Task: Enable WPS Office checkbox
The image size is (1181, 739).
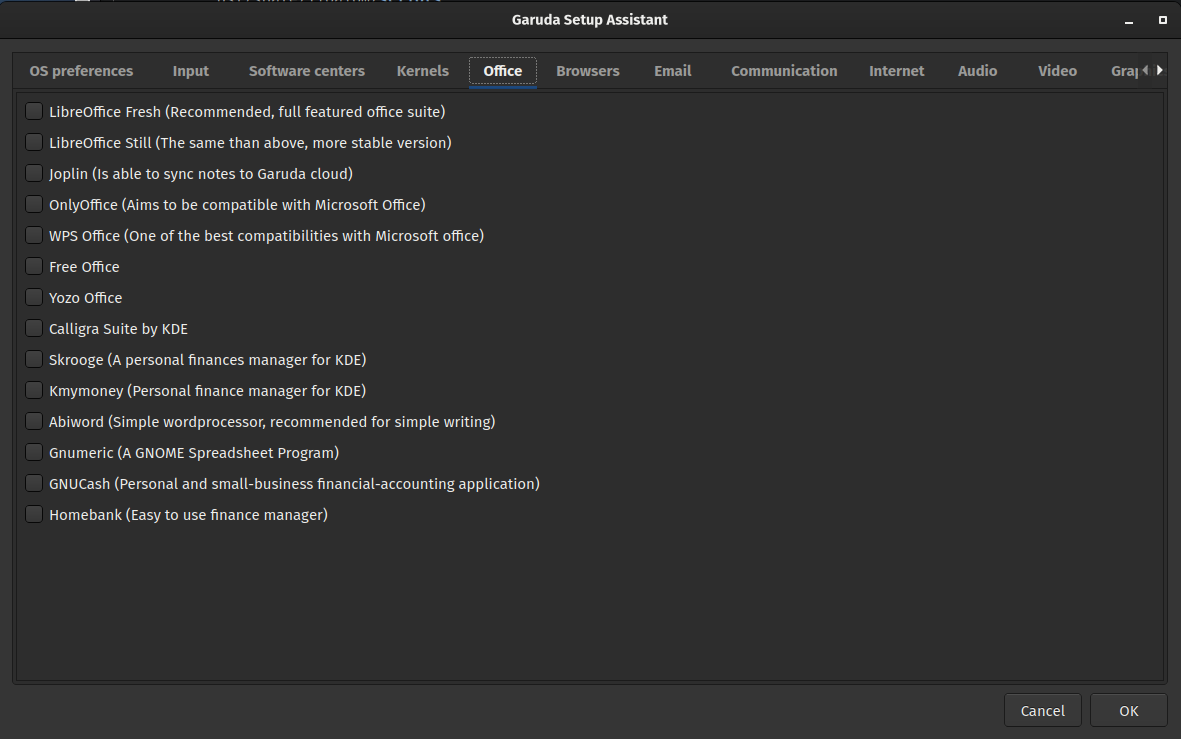Action: coord(34,235)
